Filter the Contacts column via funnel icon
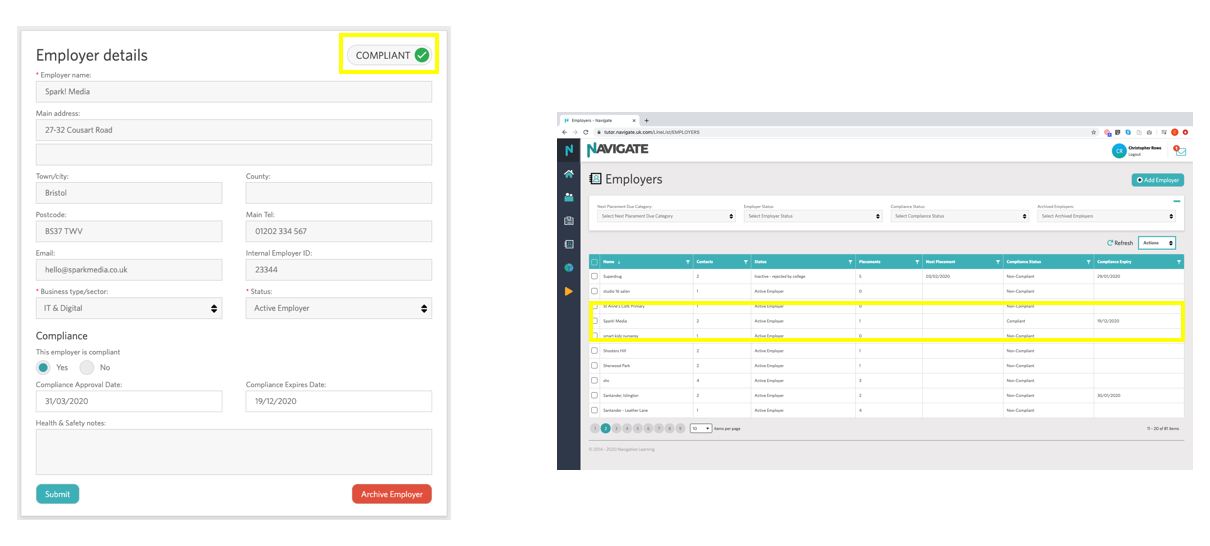Image resolution: width=1210 pixels, height=546 pixels. [746, 262]
